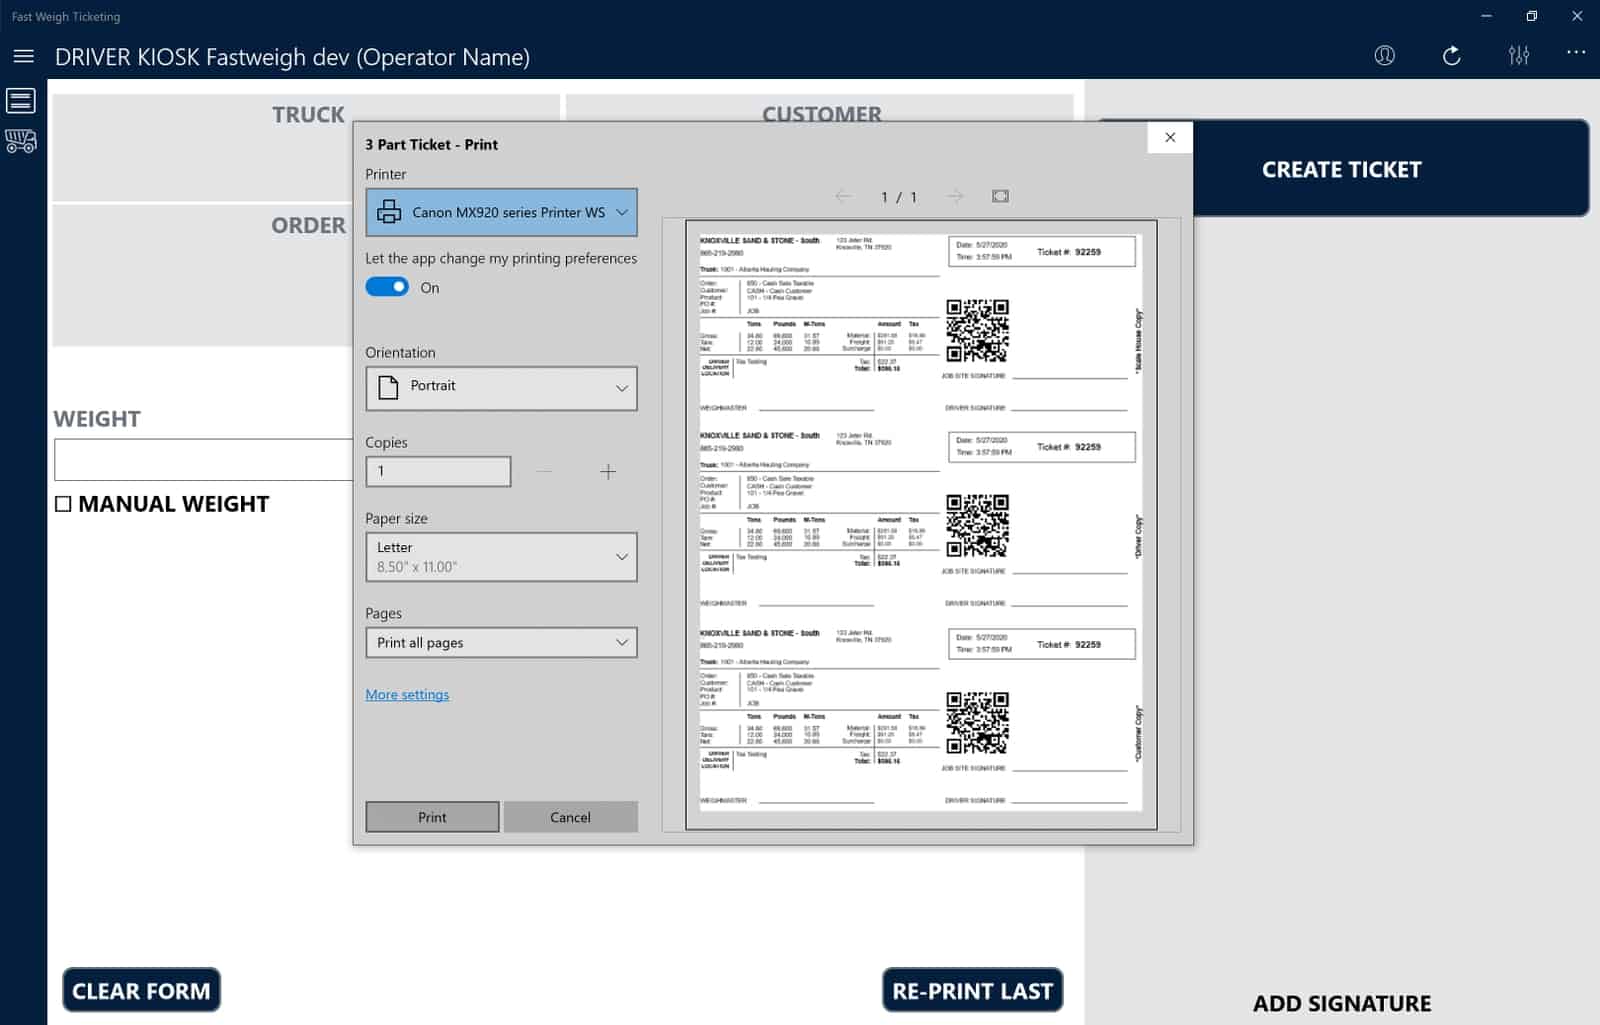The height and width of the screenshot is (1025, 1600).
Task: Select the truck icon in the left sidebar
Action: 19,141
